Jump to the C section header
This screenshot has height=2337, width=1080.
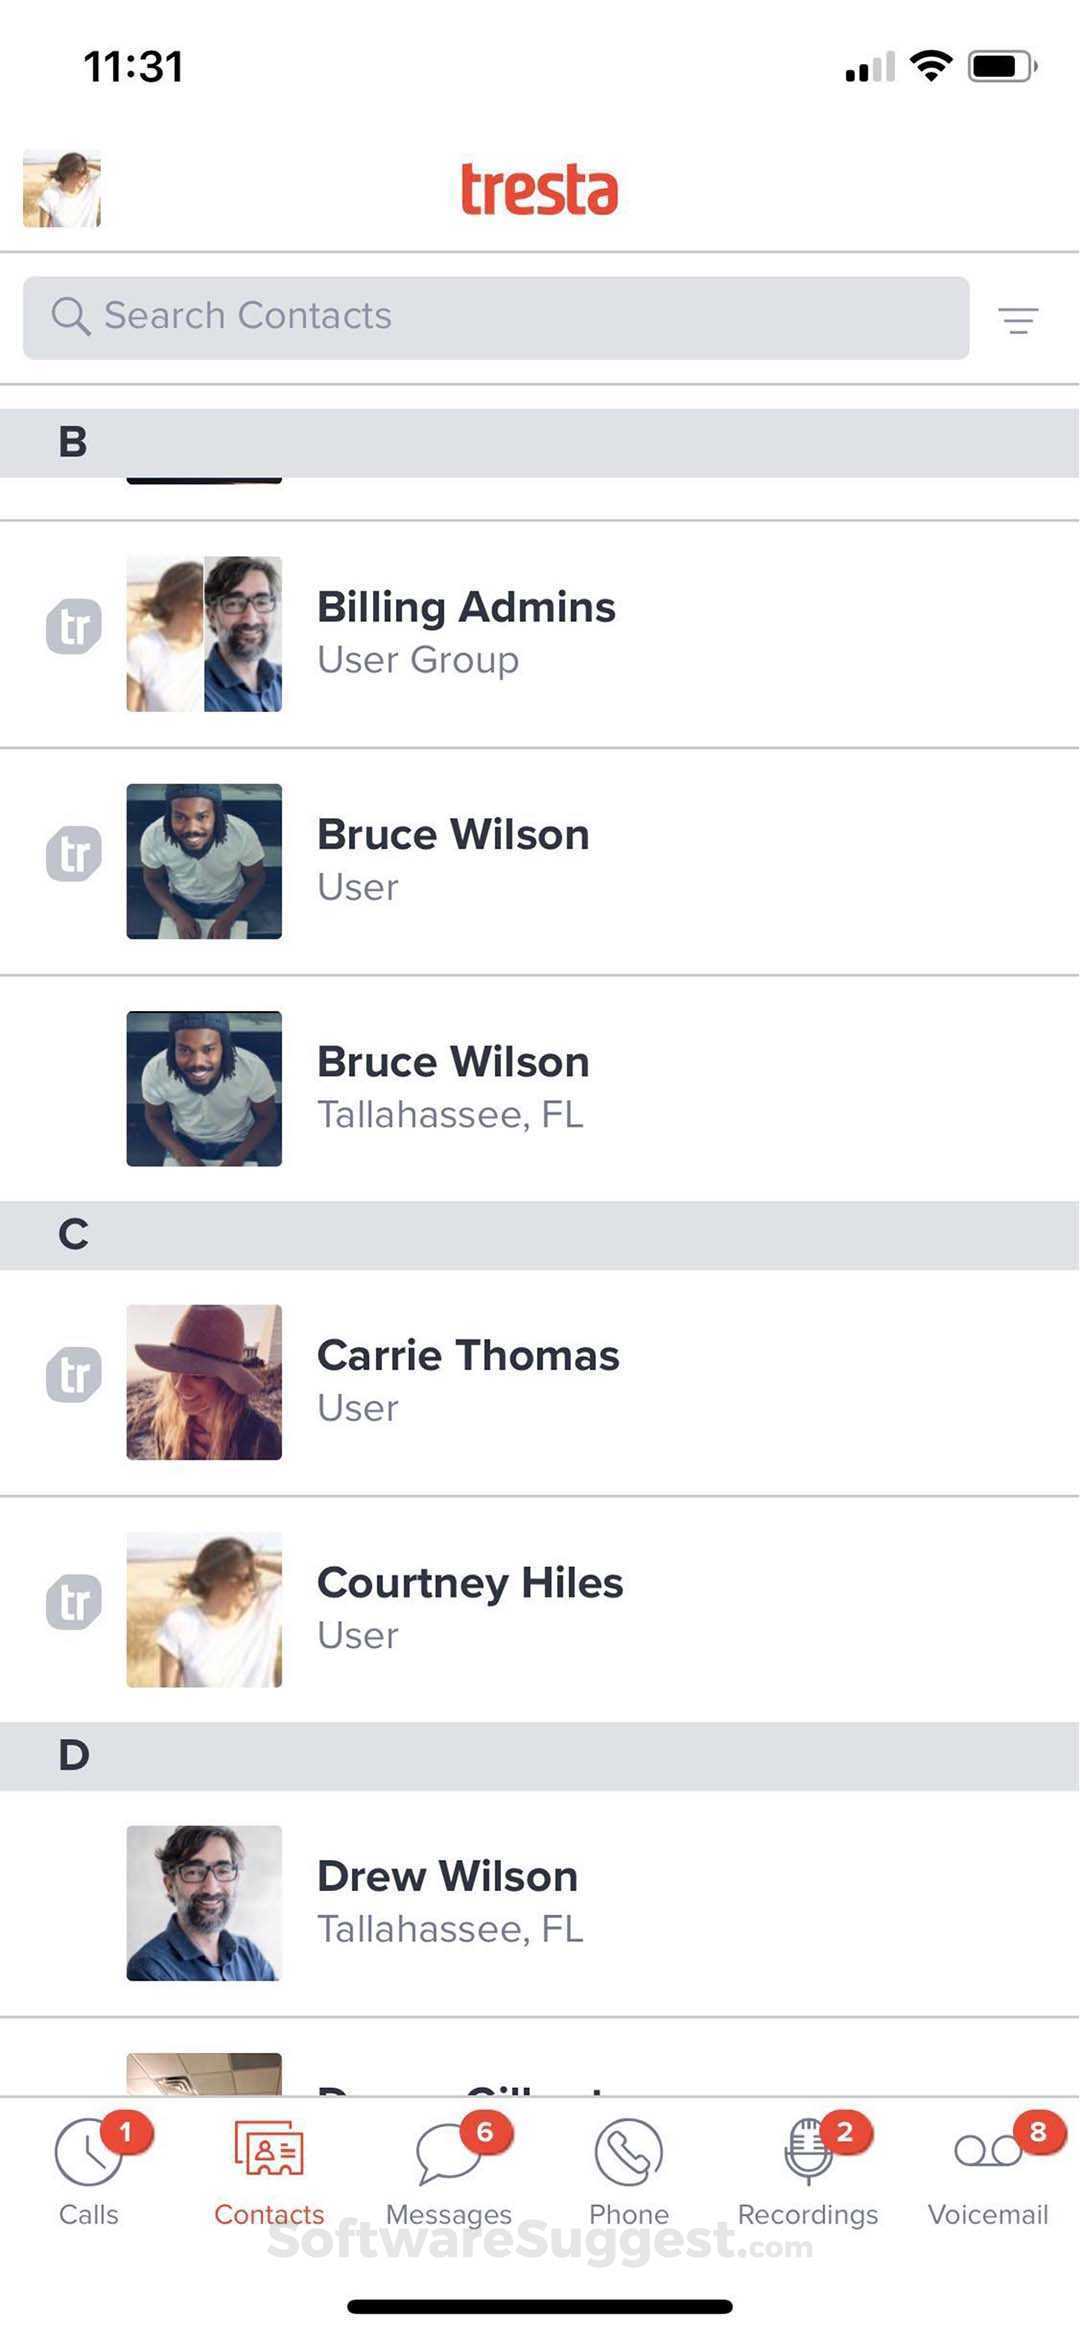[540, 1235]
